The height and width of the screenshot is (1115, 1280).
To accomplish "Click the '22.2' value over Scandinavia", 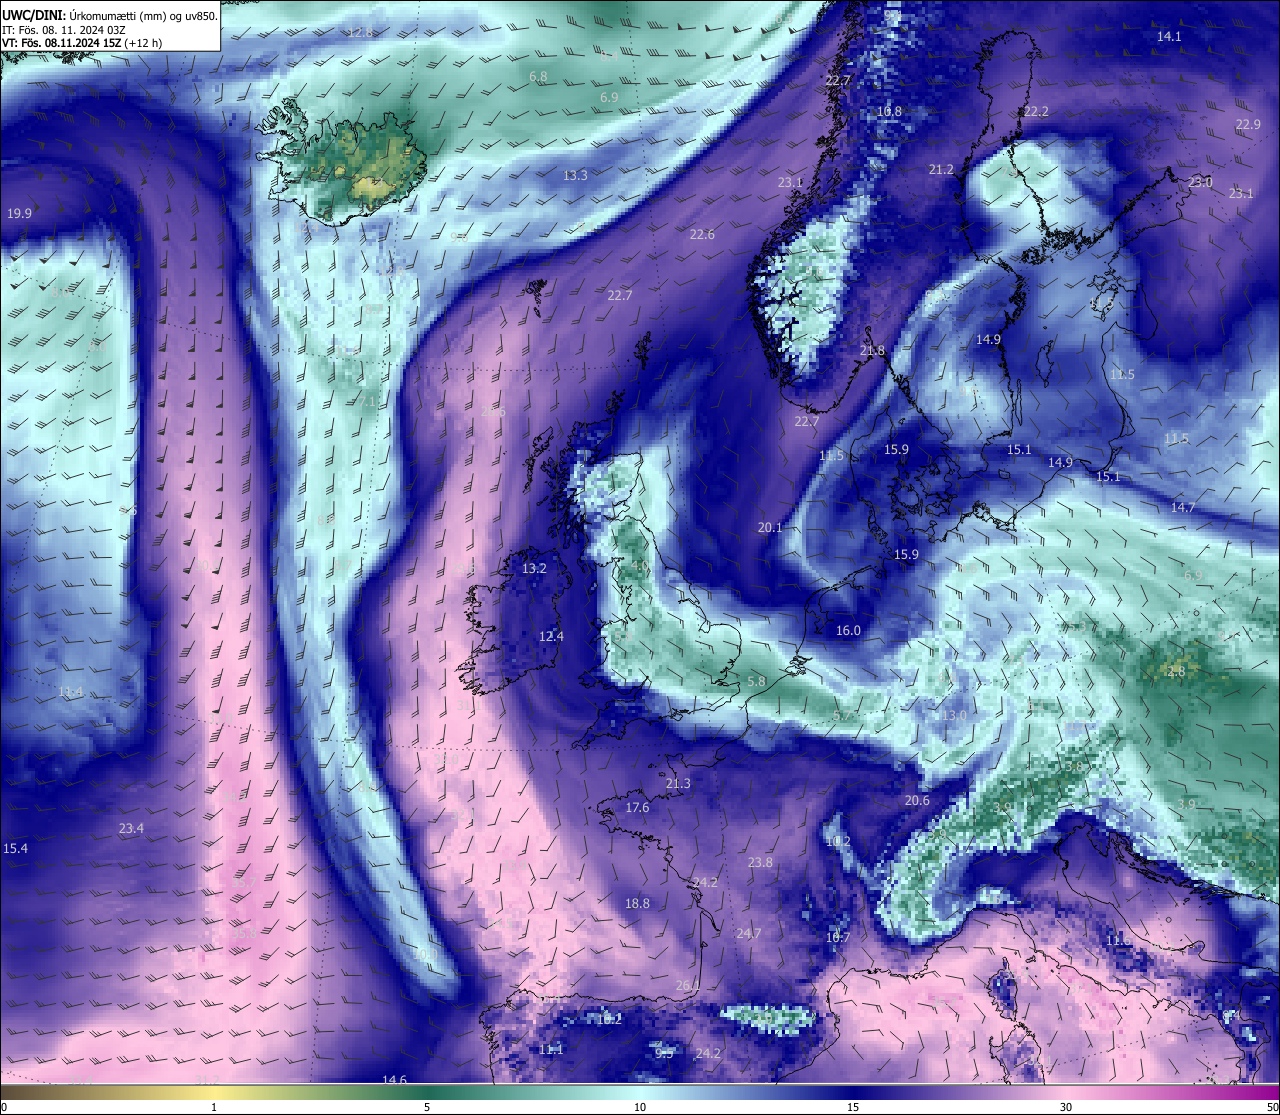I will click(x=1036, y=112).
